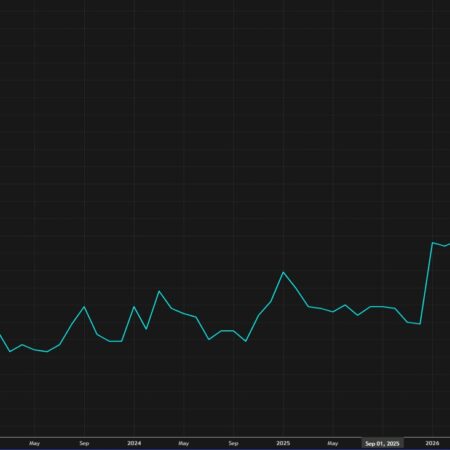Click the early 2025 peak on the line
450x450 pixels.
click(283, 273)
